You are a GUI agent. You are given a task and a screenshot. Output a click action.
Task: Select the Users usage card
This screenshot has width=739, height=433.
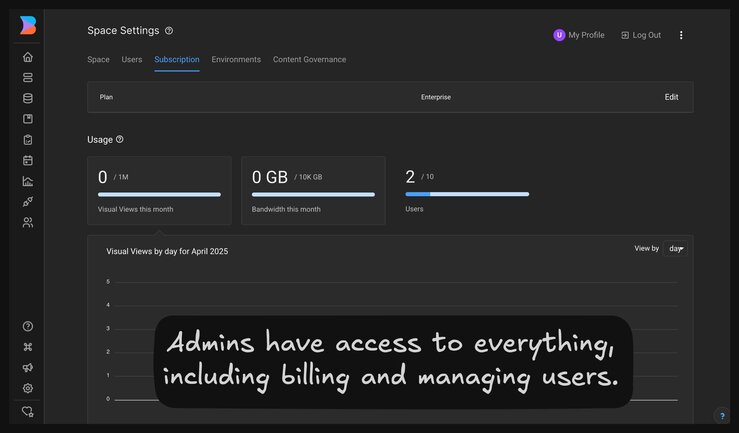(x=467, y=191)
